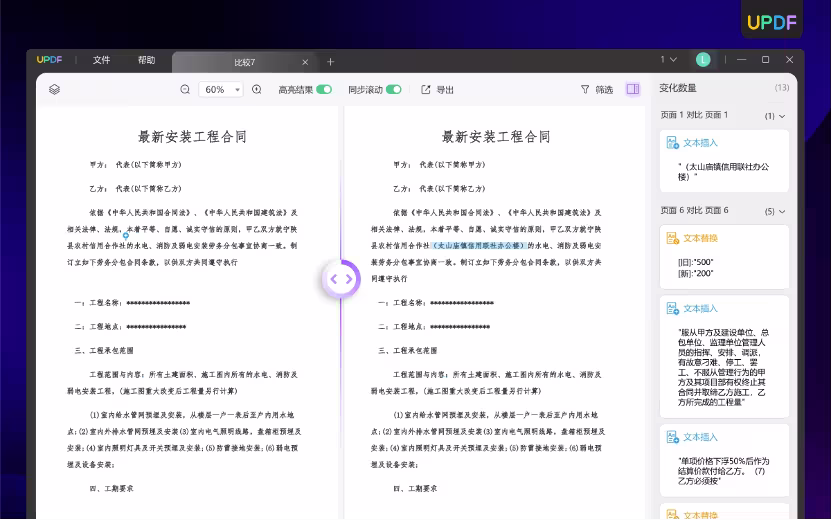Select the 服从甲方及建设单位 insertion card text
The width and height of the screenshot is (832, 520).
(x=723, y=367)
